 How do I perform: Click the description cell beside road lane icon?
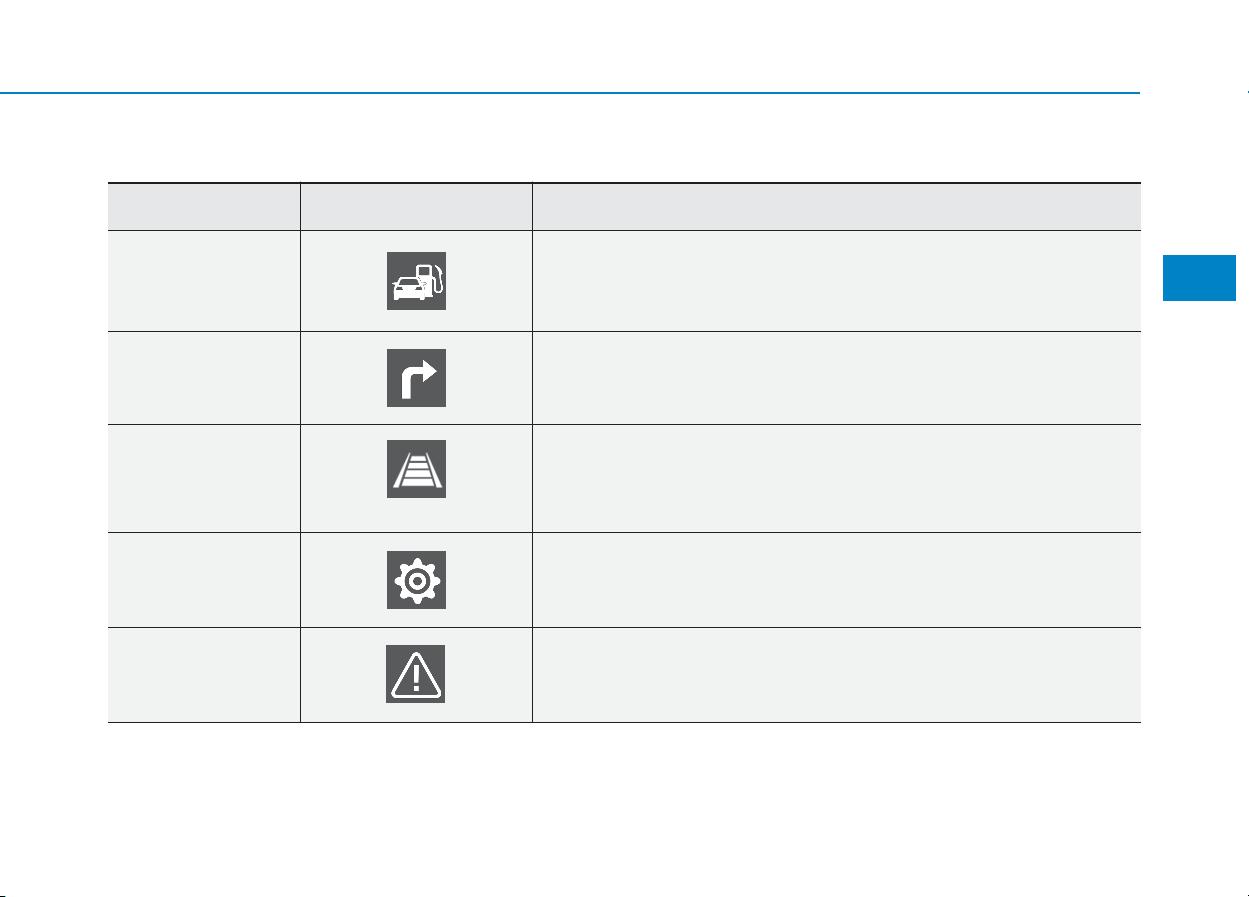836,478
